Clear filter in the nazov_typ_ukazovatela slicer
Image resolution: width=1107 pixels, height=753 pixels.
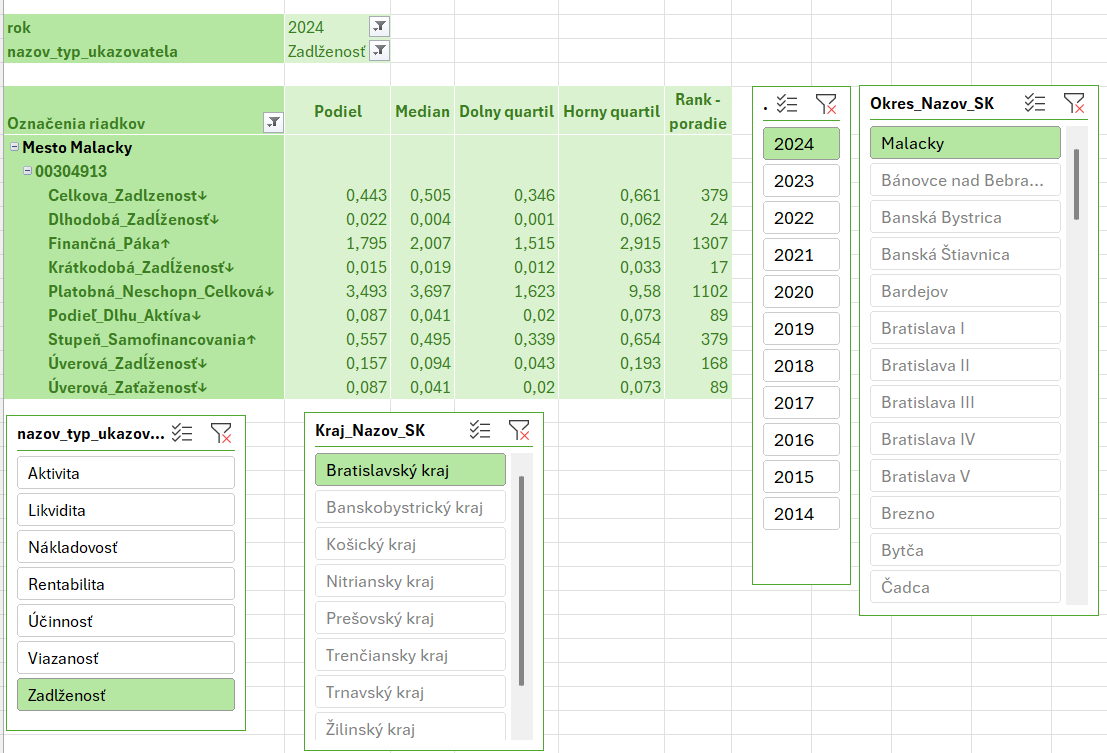coord(220,432)
